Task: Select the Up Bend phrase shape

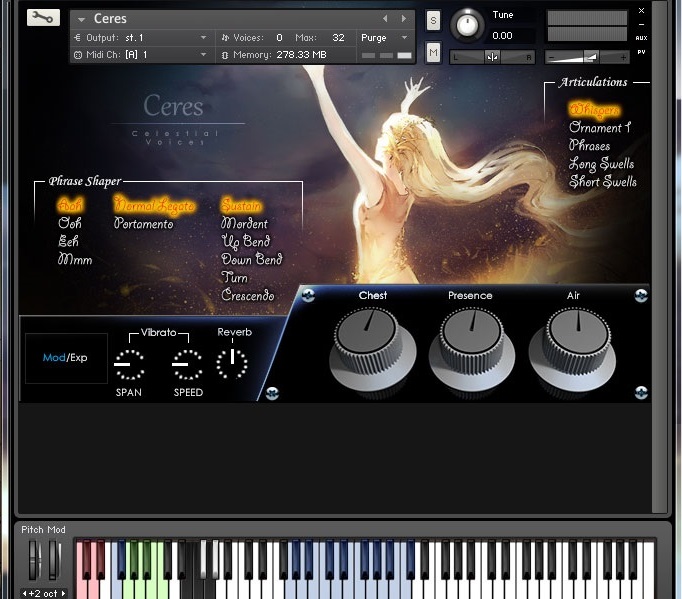Action: click(246, 242)
